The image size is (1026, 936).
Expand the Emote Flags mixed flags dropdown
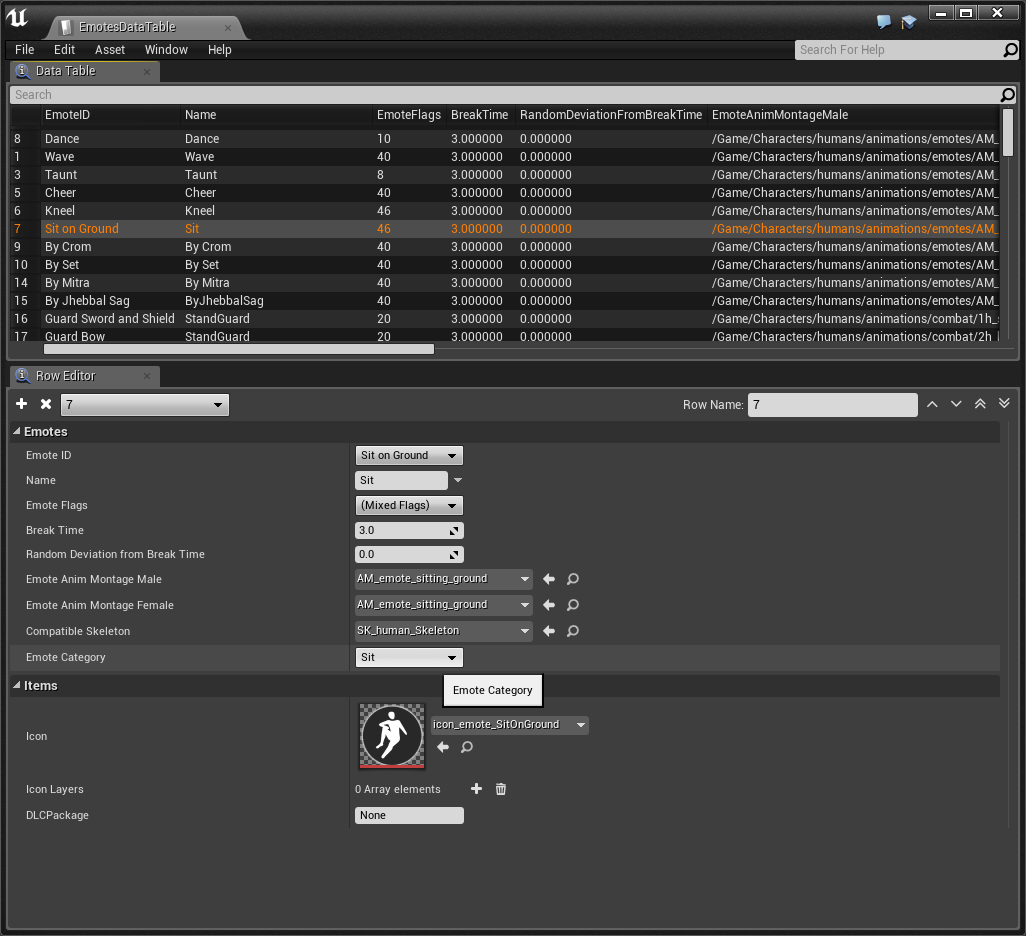[x=409, y=505]
